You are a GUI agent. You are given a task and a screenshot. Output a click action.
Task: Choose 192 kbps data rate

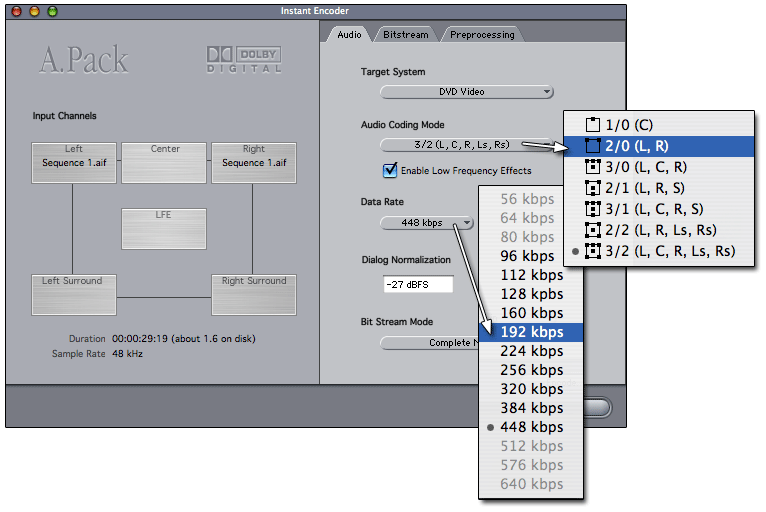click(531, 332)
